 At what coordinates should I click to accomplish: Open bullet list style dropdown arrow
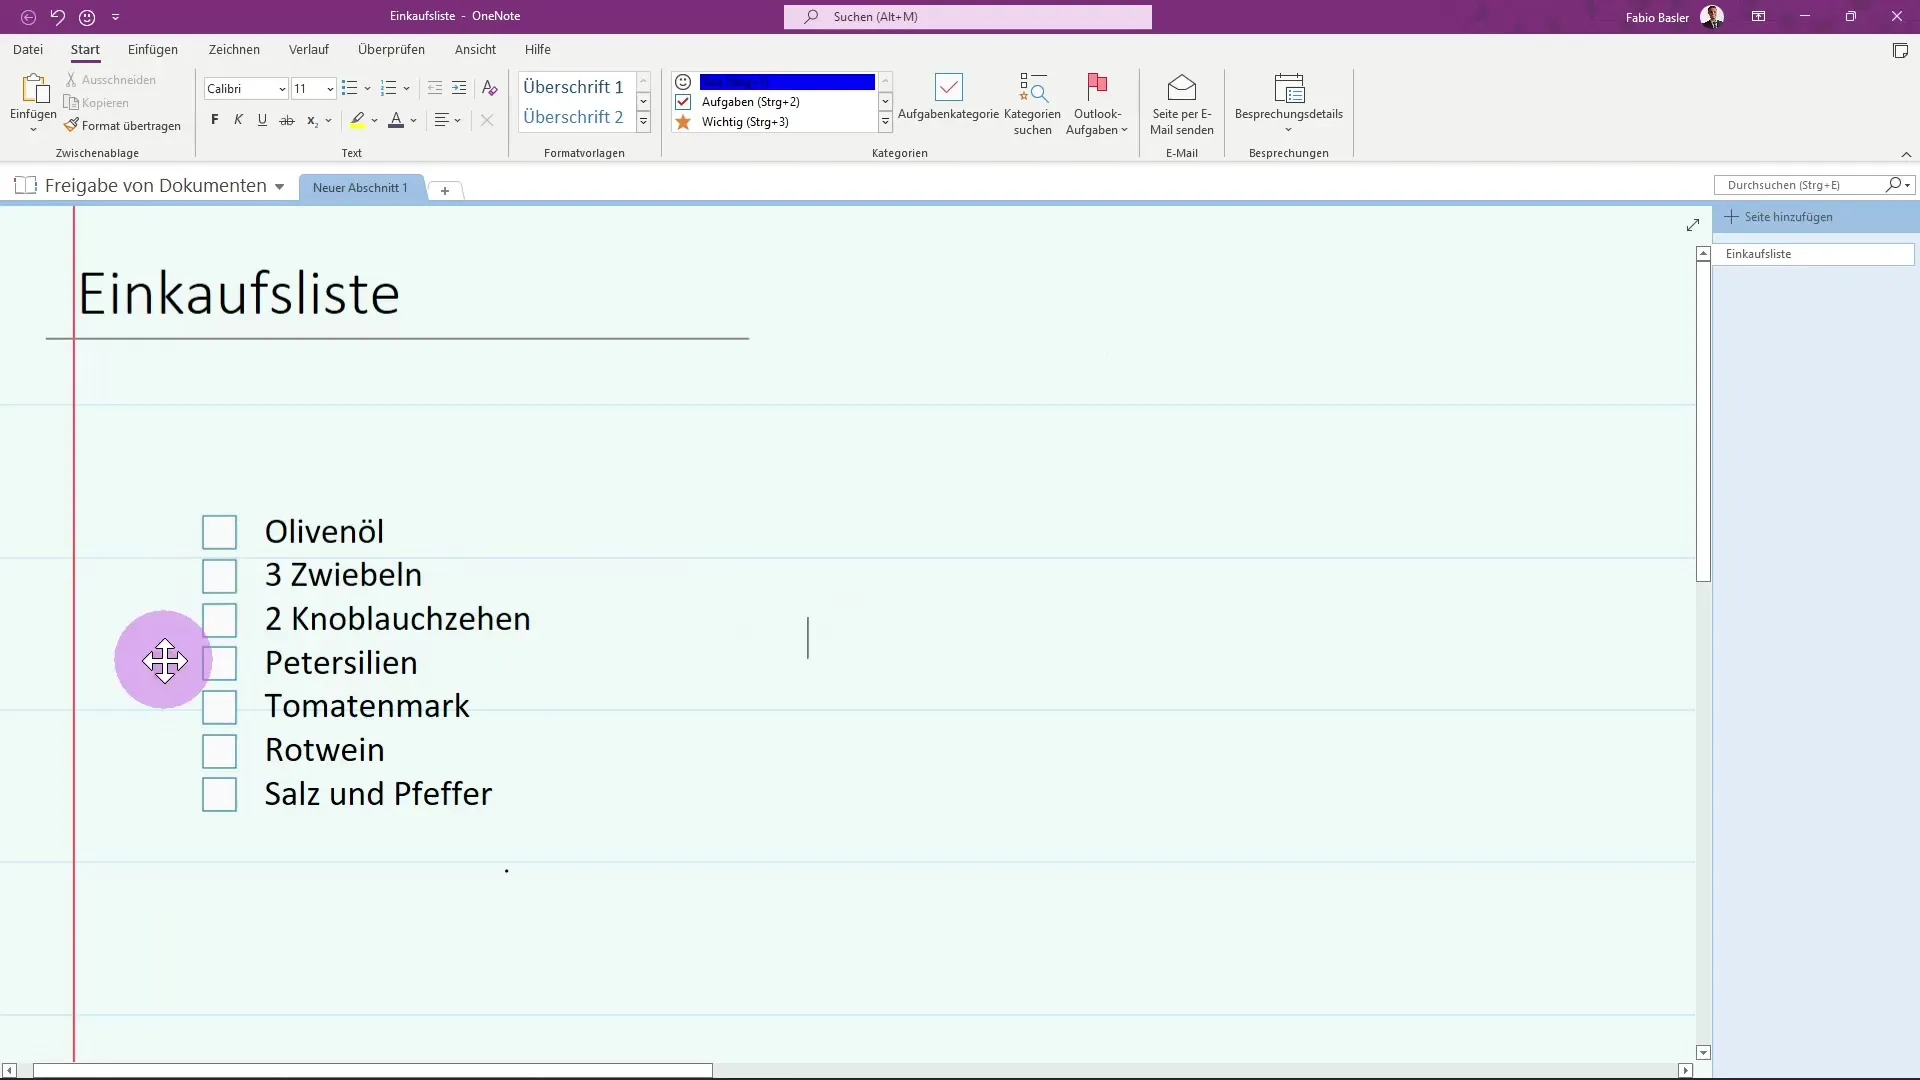pyautogui.click(x=367, y=89)
